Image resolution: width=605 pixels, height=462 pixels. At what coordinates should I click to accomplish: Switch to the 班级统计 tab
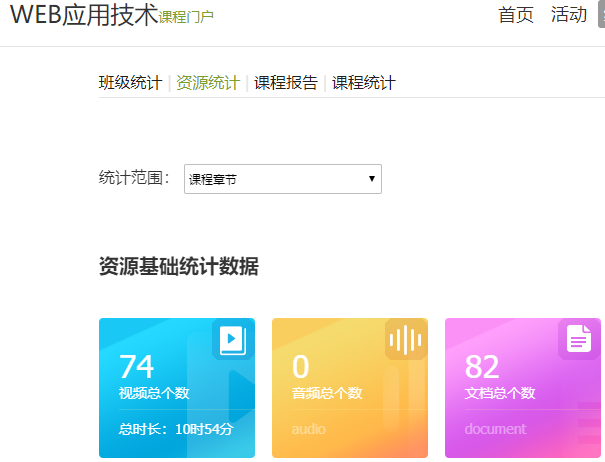130,83
